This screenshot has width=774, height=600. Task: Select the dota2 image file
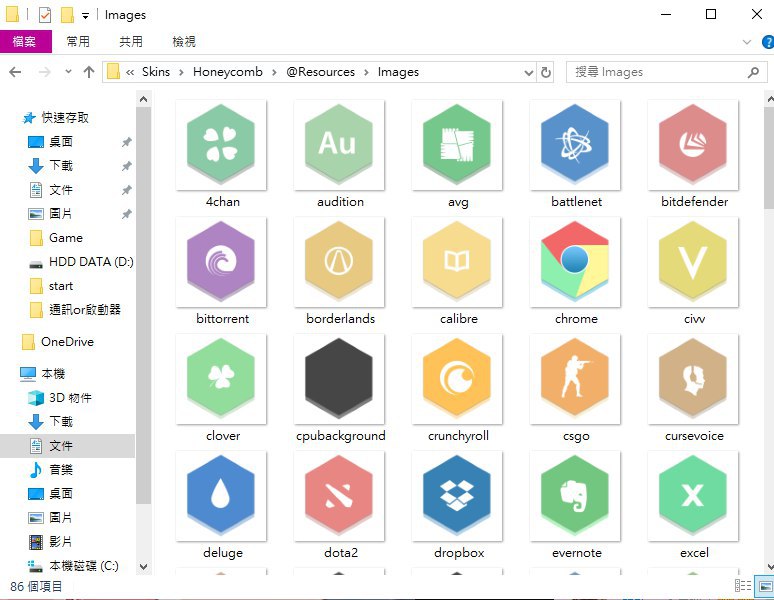[x=339, y=496]
